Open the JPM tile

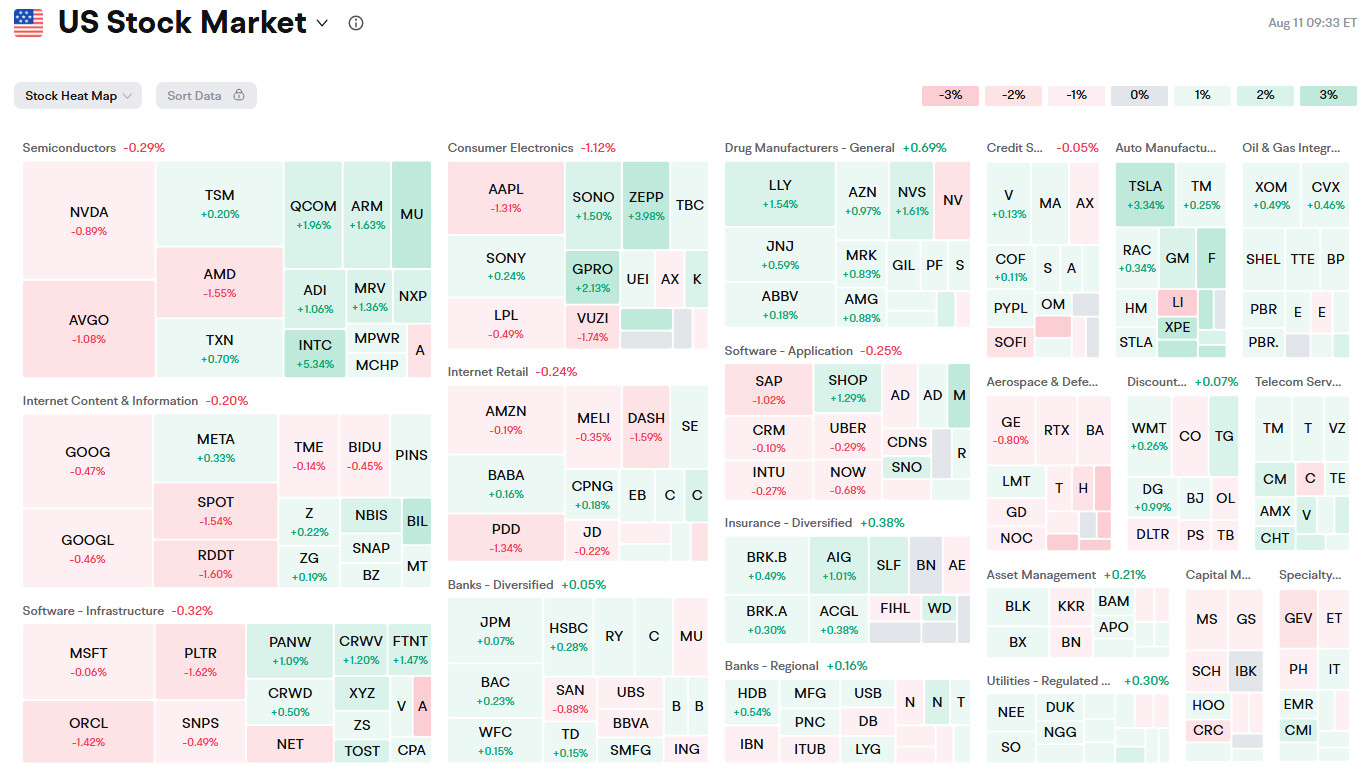(496, 631)
